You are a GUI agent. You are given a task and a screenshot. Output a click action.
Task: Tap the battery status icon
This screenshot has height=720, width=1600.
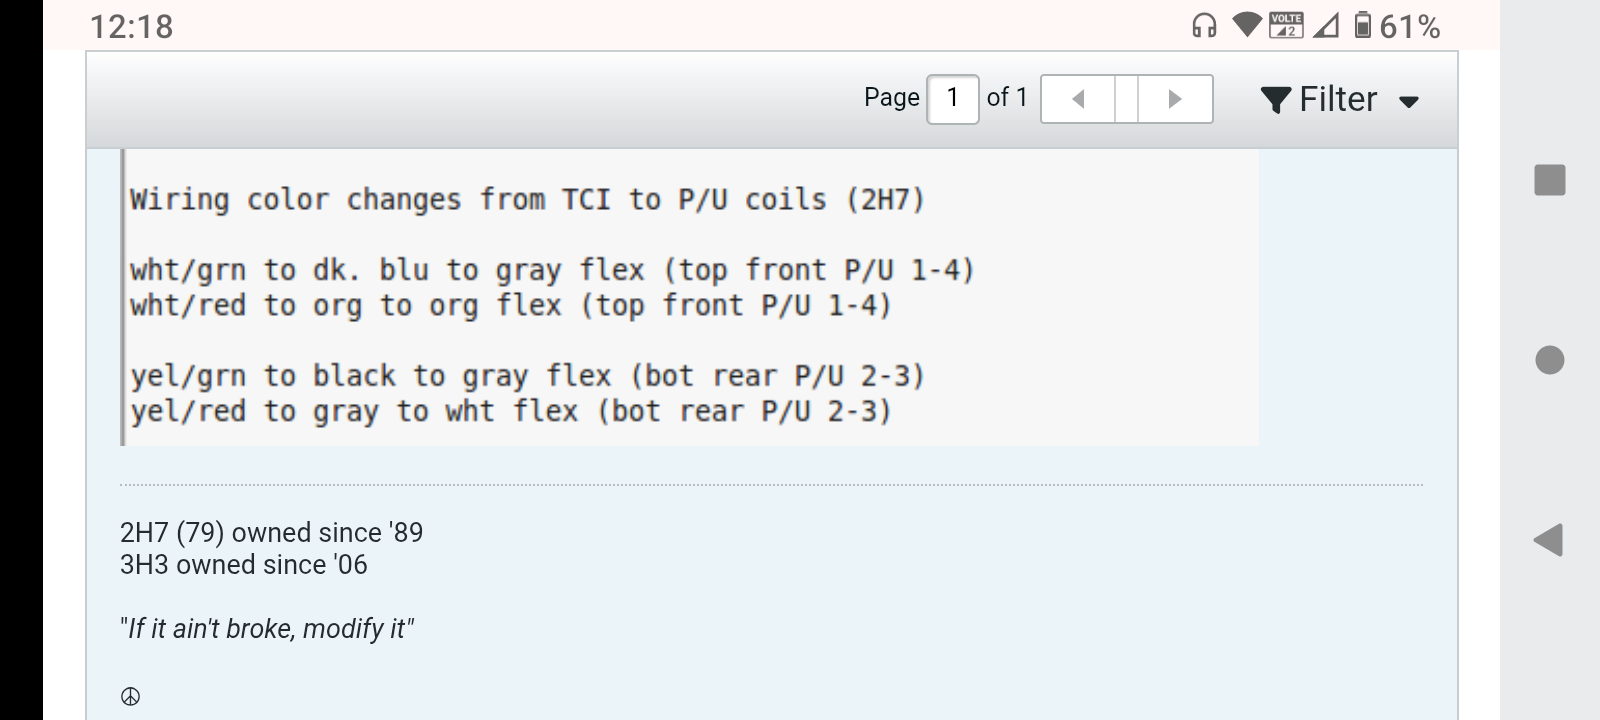[1362, 25]
